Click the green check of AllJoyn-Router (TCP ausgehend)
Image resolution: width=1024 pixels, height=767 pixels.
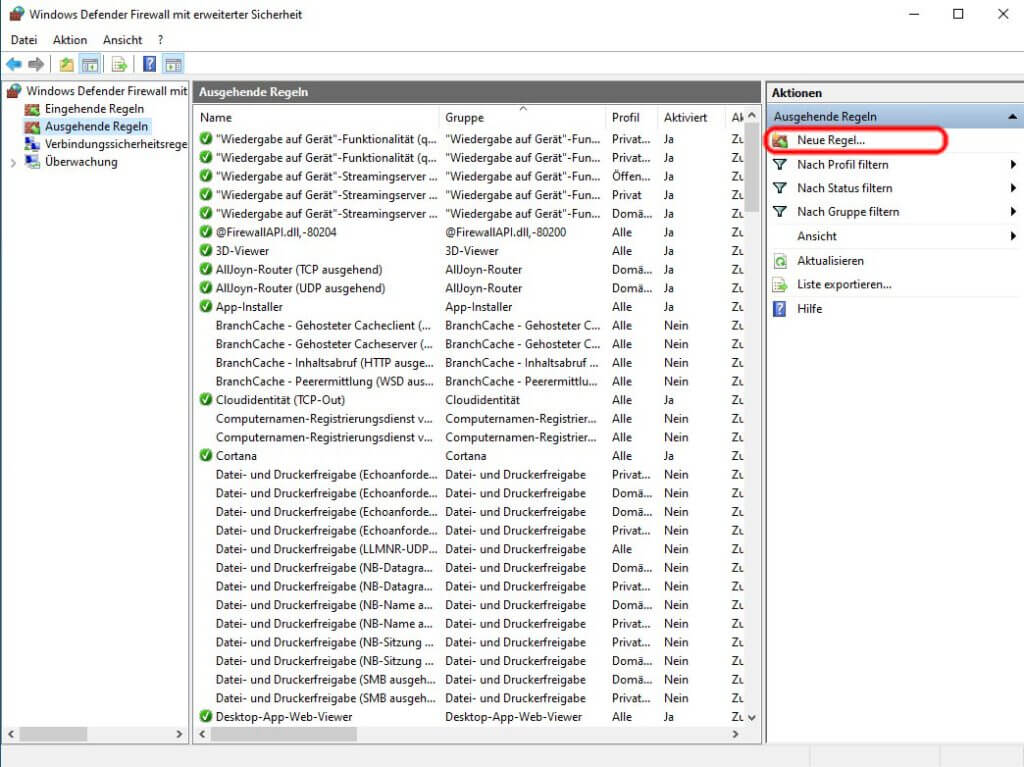pos(206,269)
